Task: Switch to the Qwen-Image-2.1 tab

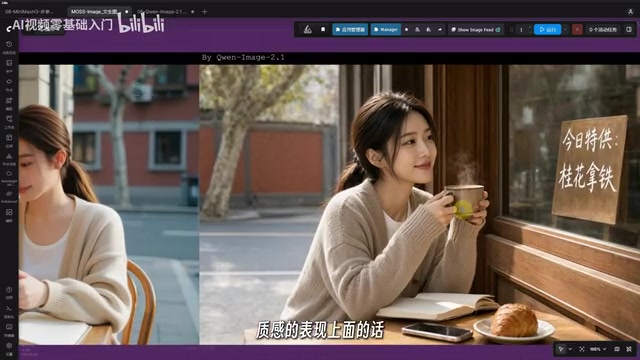Action: 162,11
